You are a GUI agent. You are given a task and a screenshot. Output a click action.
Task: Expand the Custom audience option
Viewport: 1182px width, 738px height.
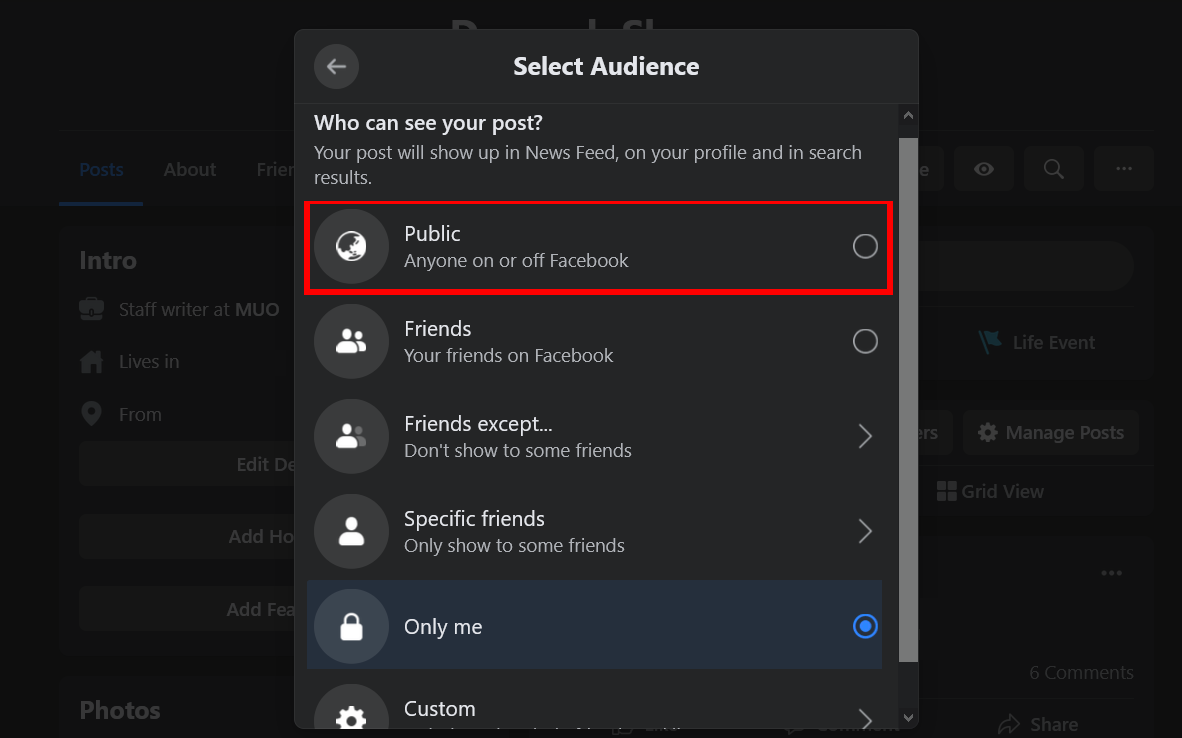click(865, 717)
